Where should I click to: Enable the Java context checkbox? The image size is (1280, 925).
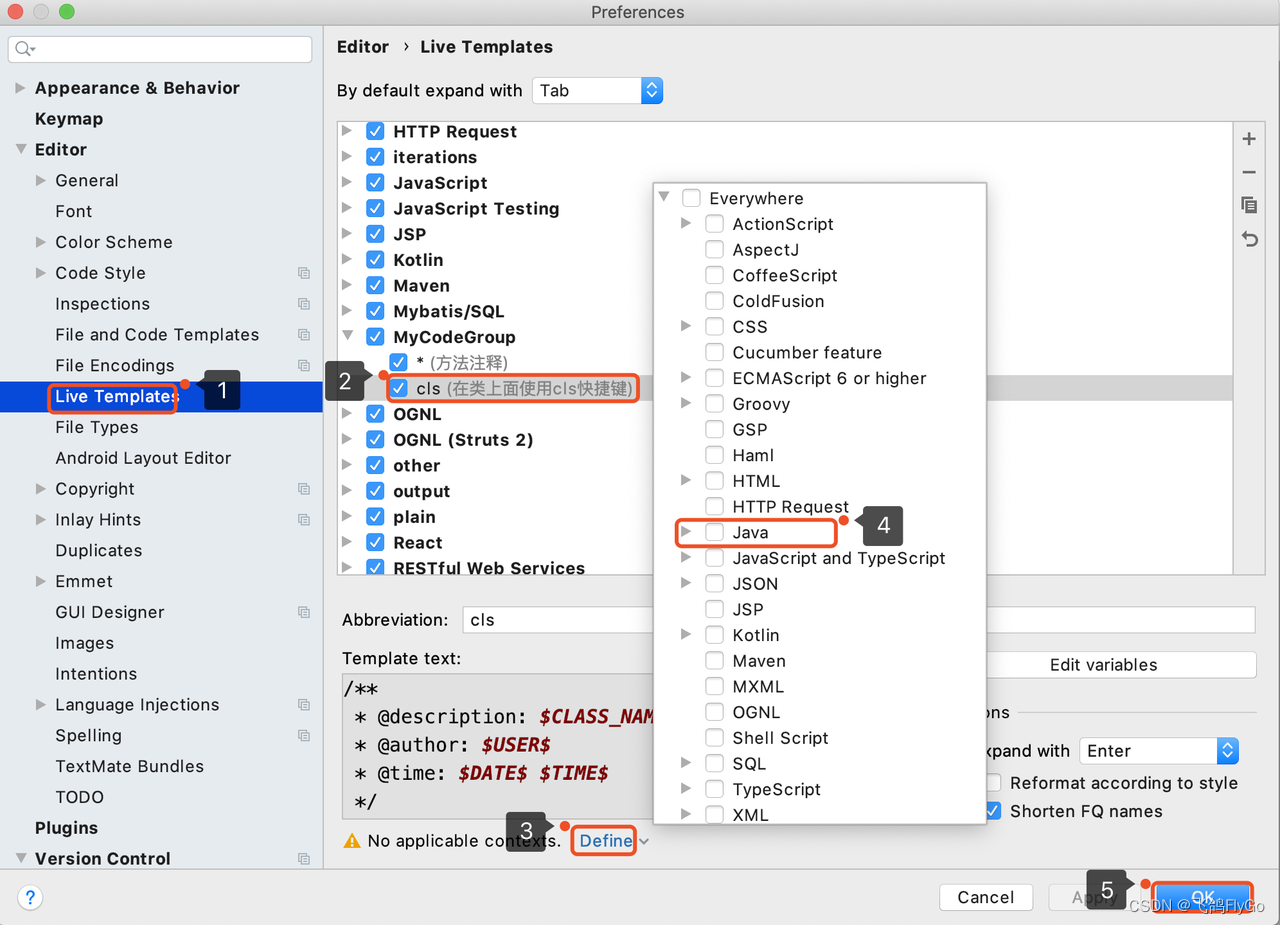click(x=714, y=532)
